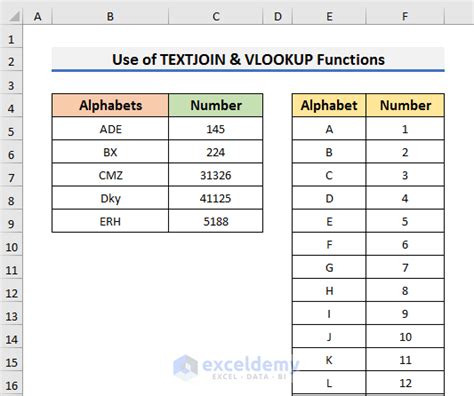Viewport: 474px width, 396px height.
Task: Select cell containing 'ERH'
Action: coord(110,221)
